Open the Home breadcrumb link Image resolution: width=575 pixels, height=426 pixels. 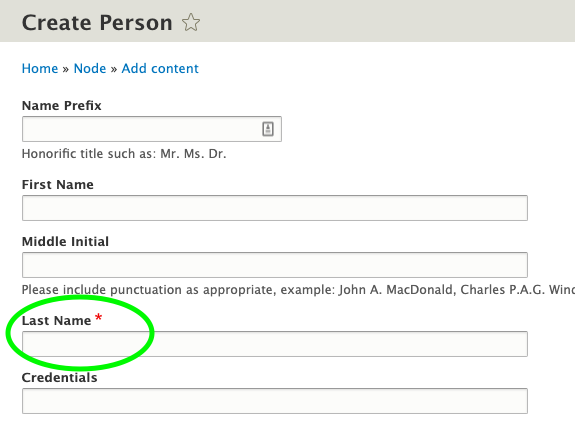pyautogui.click(x=40, y=69)
